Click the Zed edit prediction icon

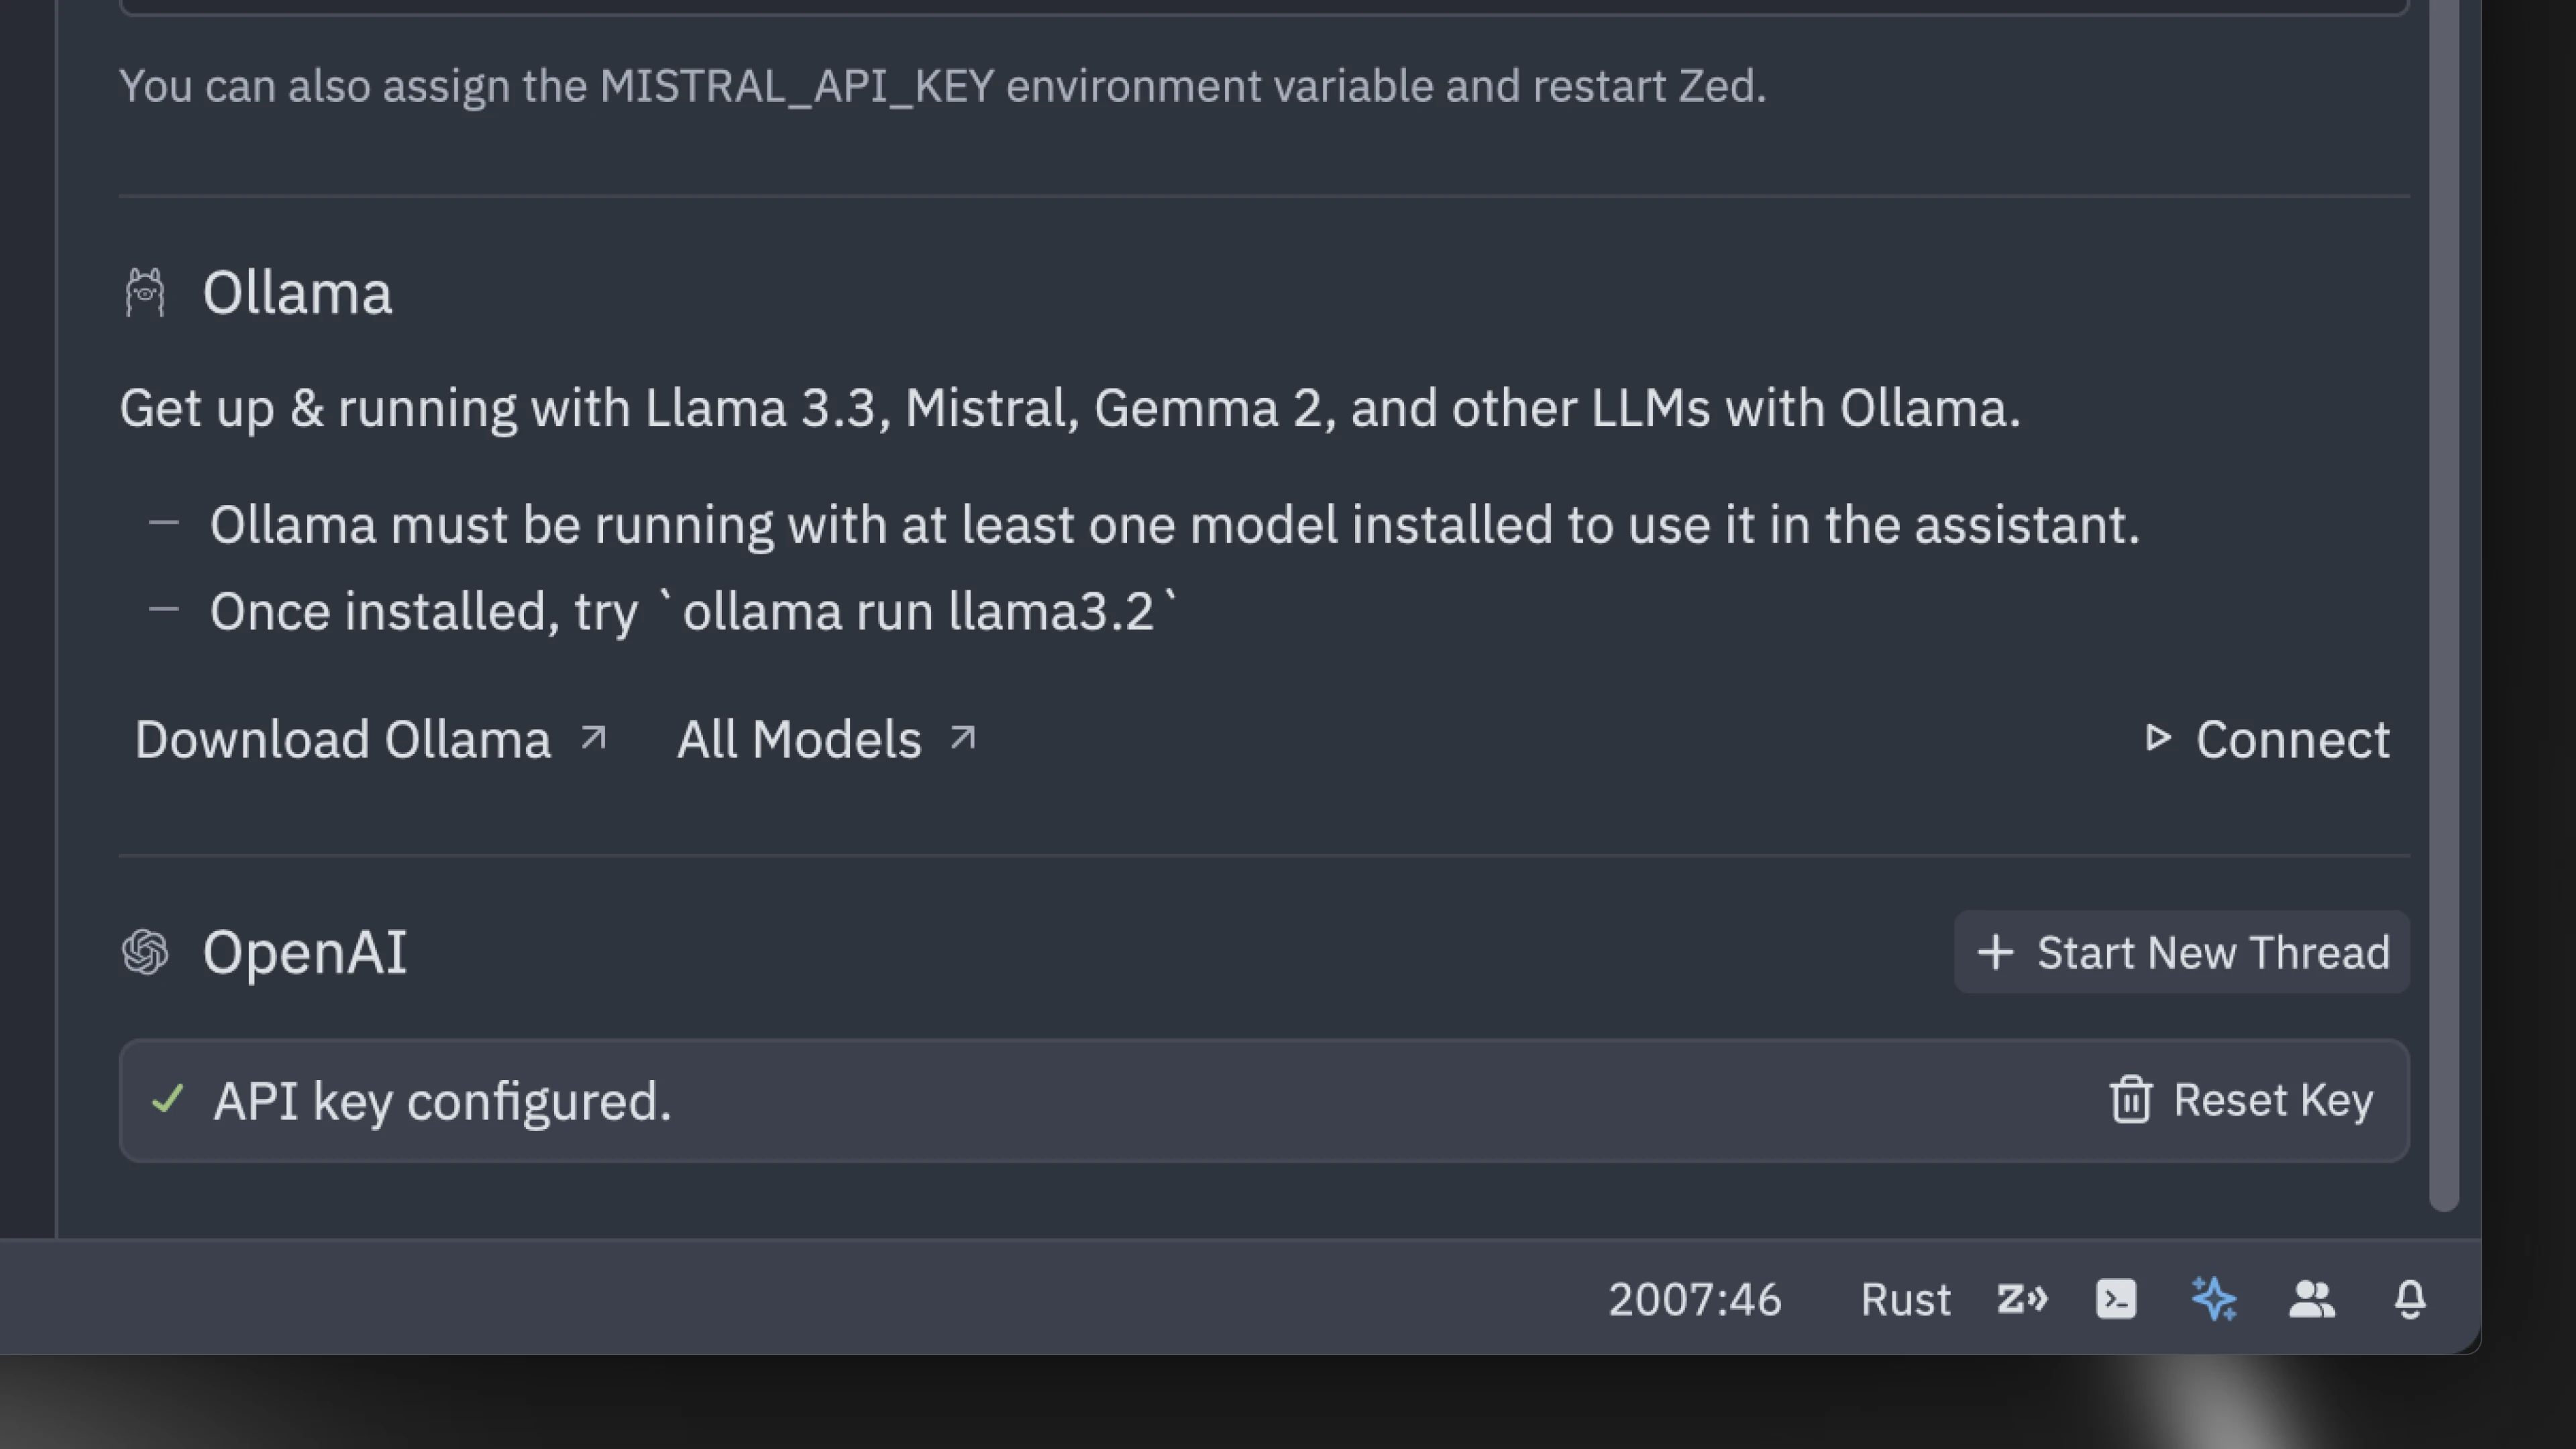2021,1299
